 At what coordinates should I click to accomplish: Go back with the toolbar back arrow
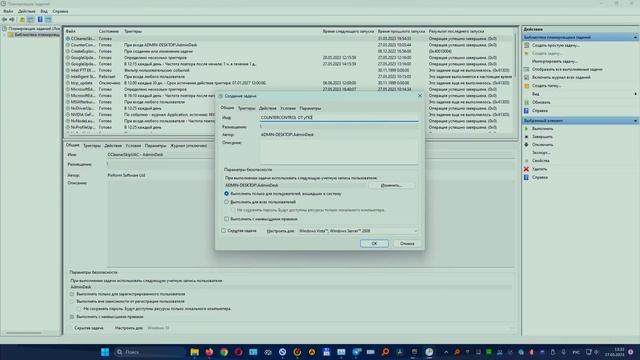(4, 19)
